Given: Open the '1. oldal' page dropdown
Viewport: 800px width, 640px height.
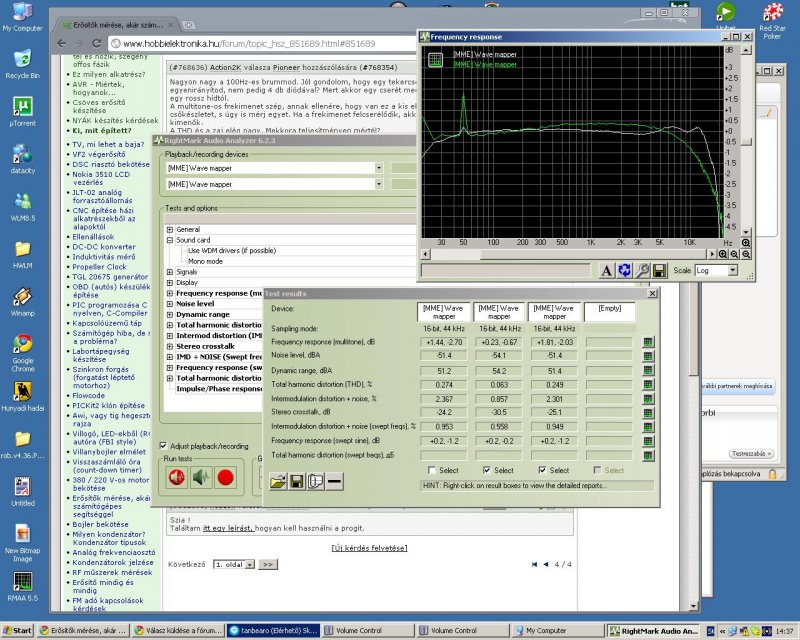Looking at the screenshot, I should click(249, 564).
